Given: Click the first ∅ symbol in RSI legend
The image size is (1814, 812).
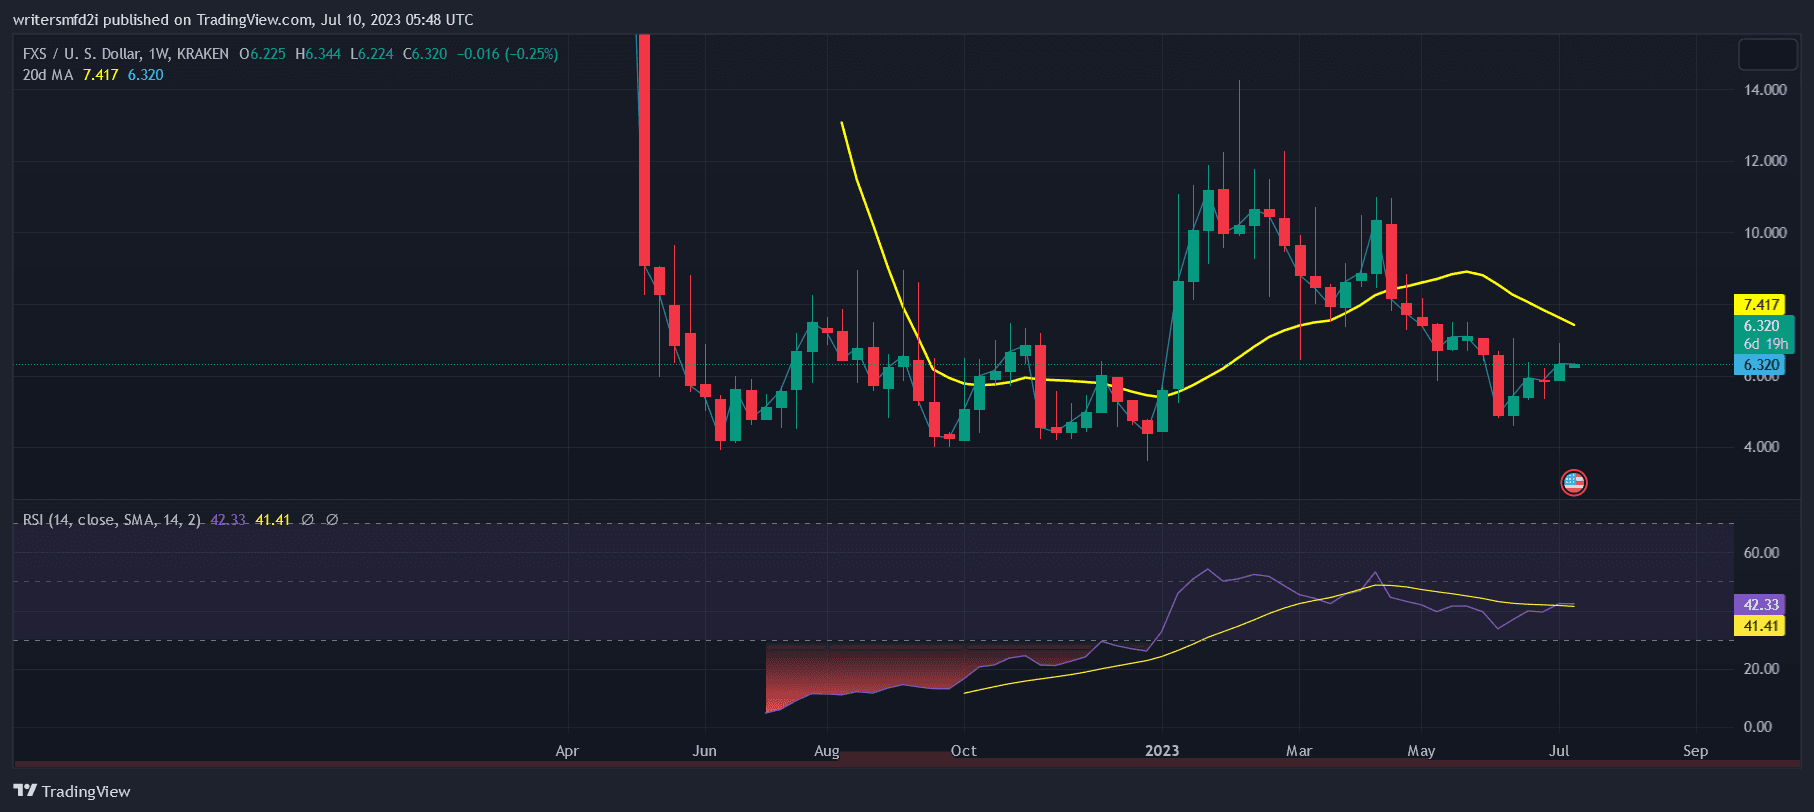Looking at the screenshot, I should tap(308, 520).
